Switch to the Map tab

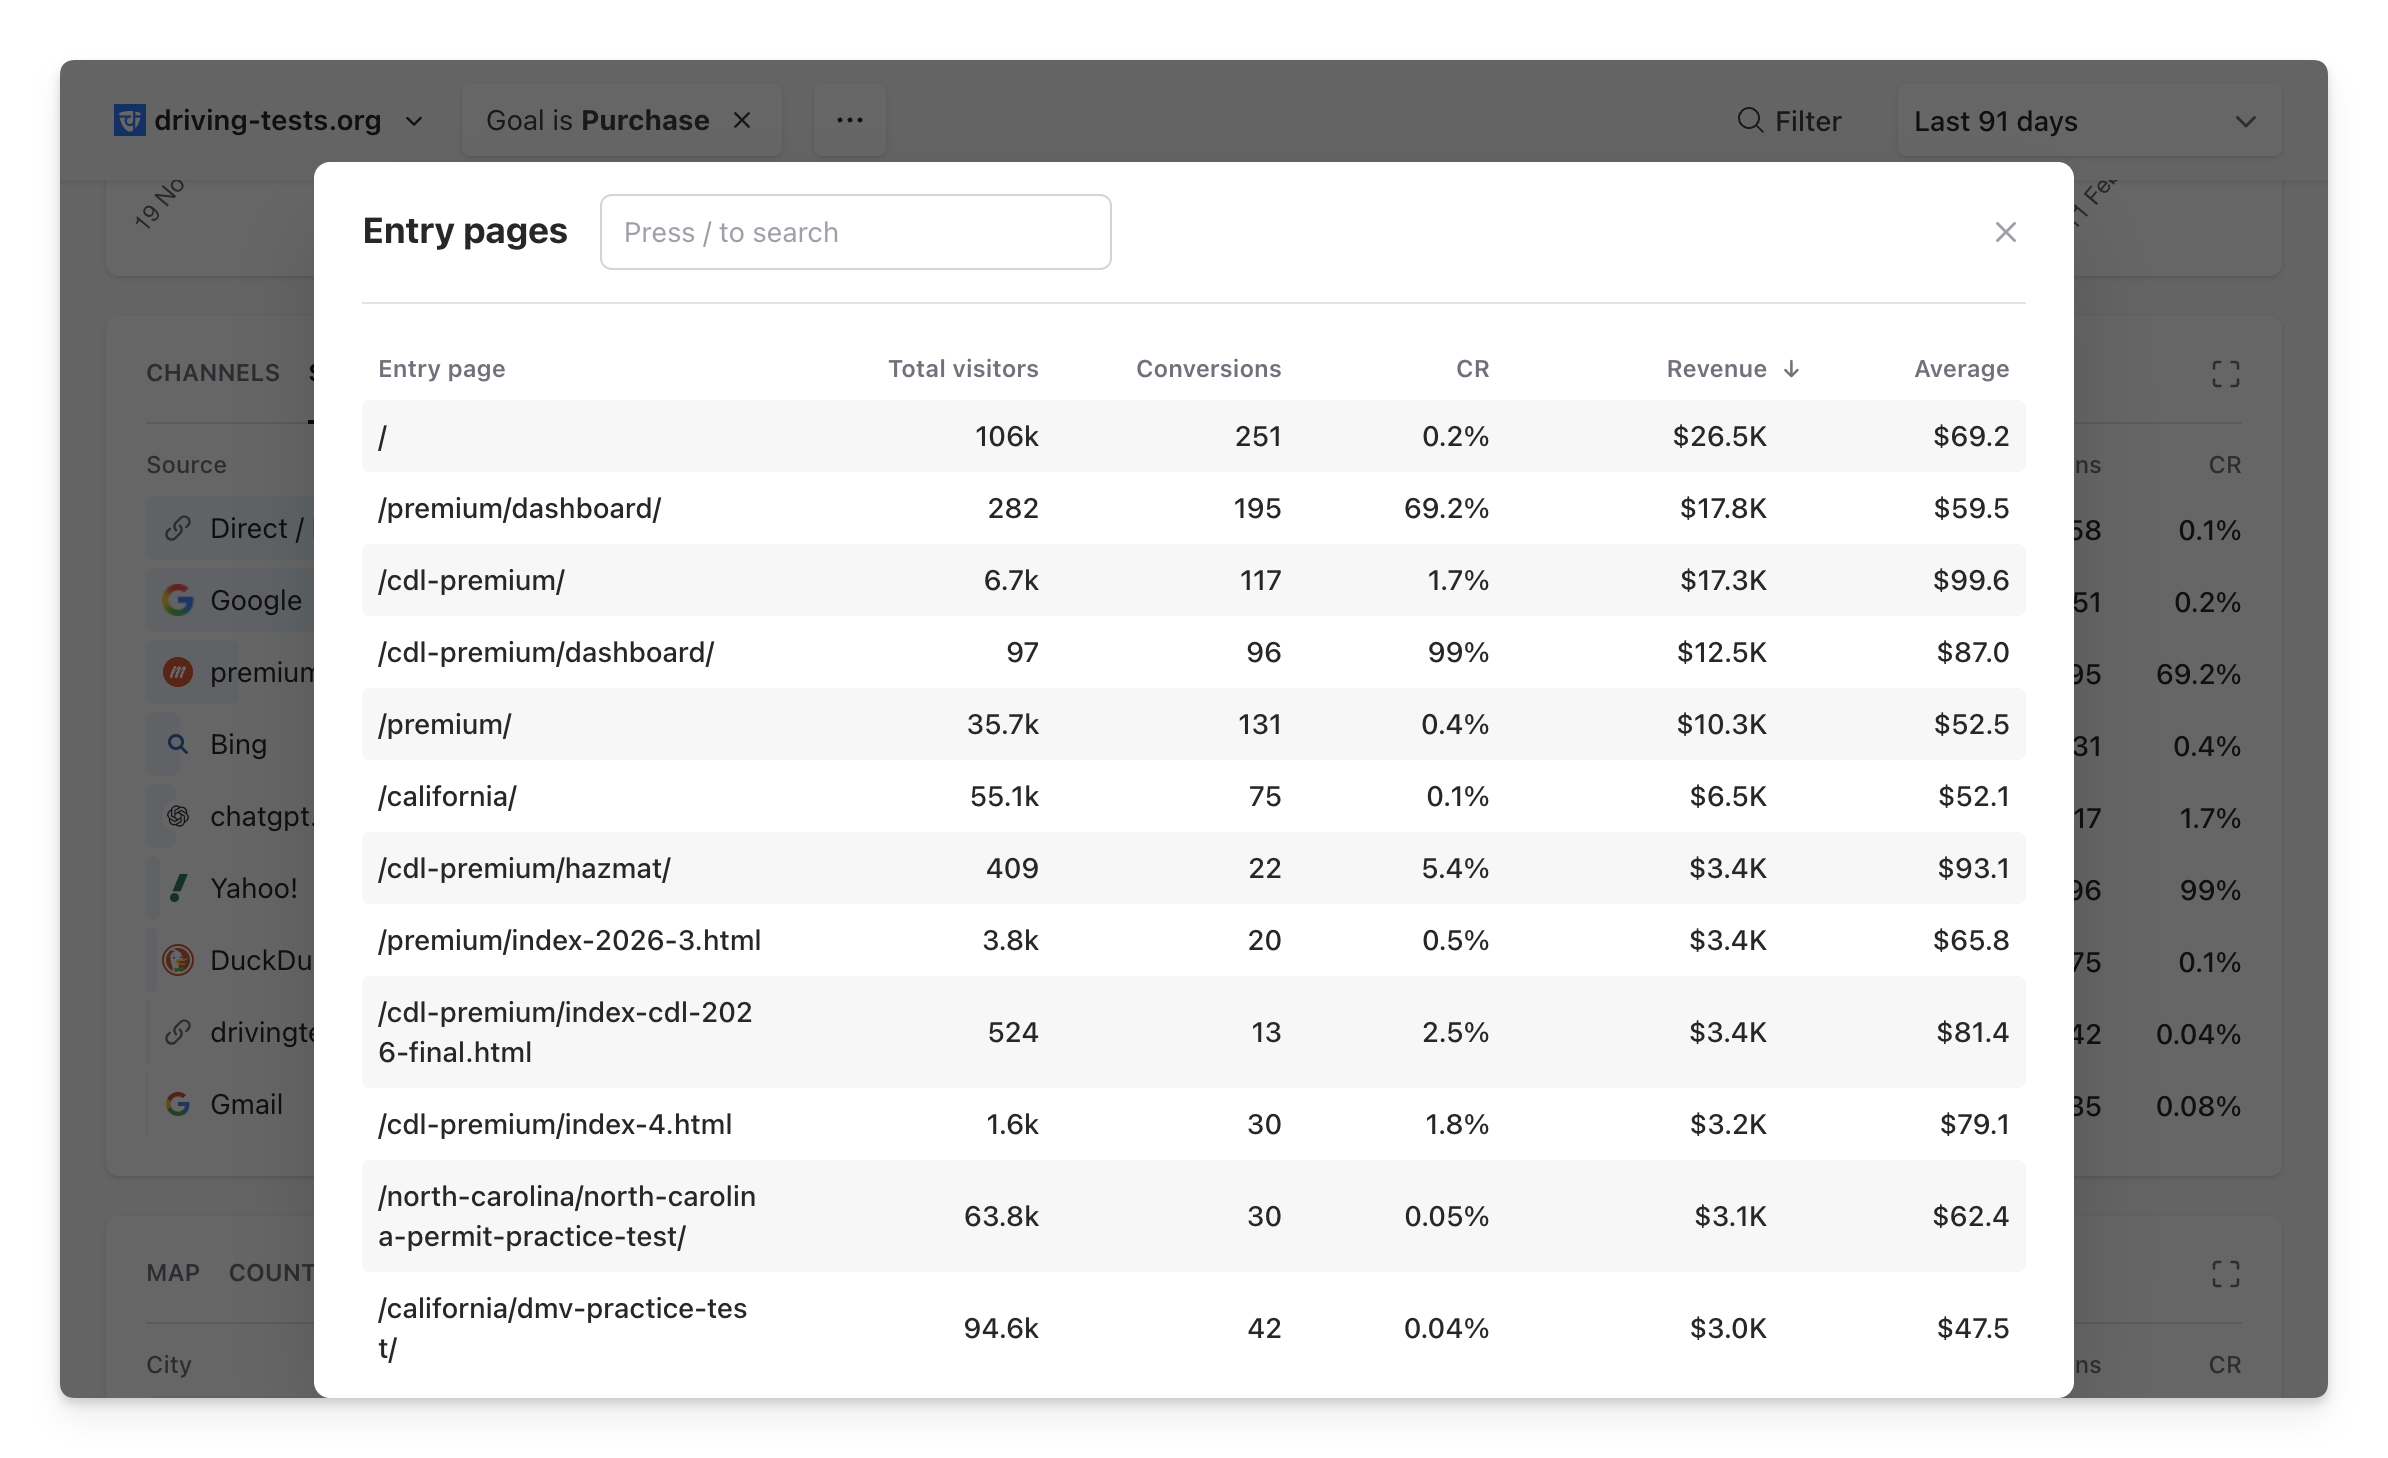coord(173,1273)
